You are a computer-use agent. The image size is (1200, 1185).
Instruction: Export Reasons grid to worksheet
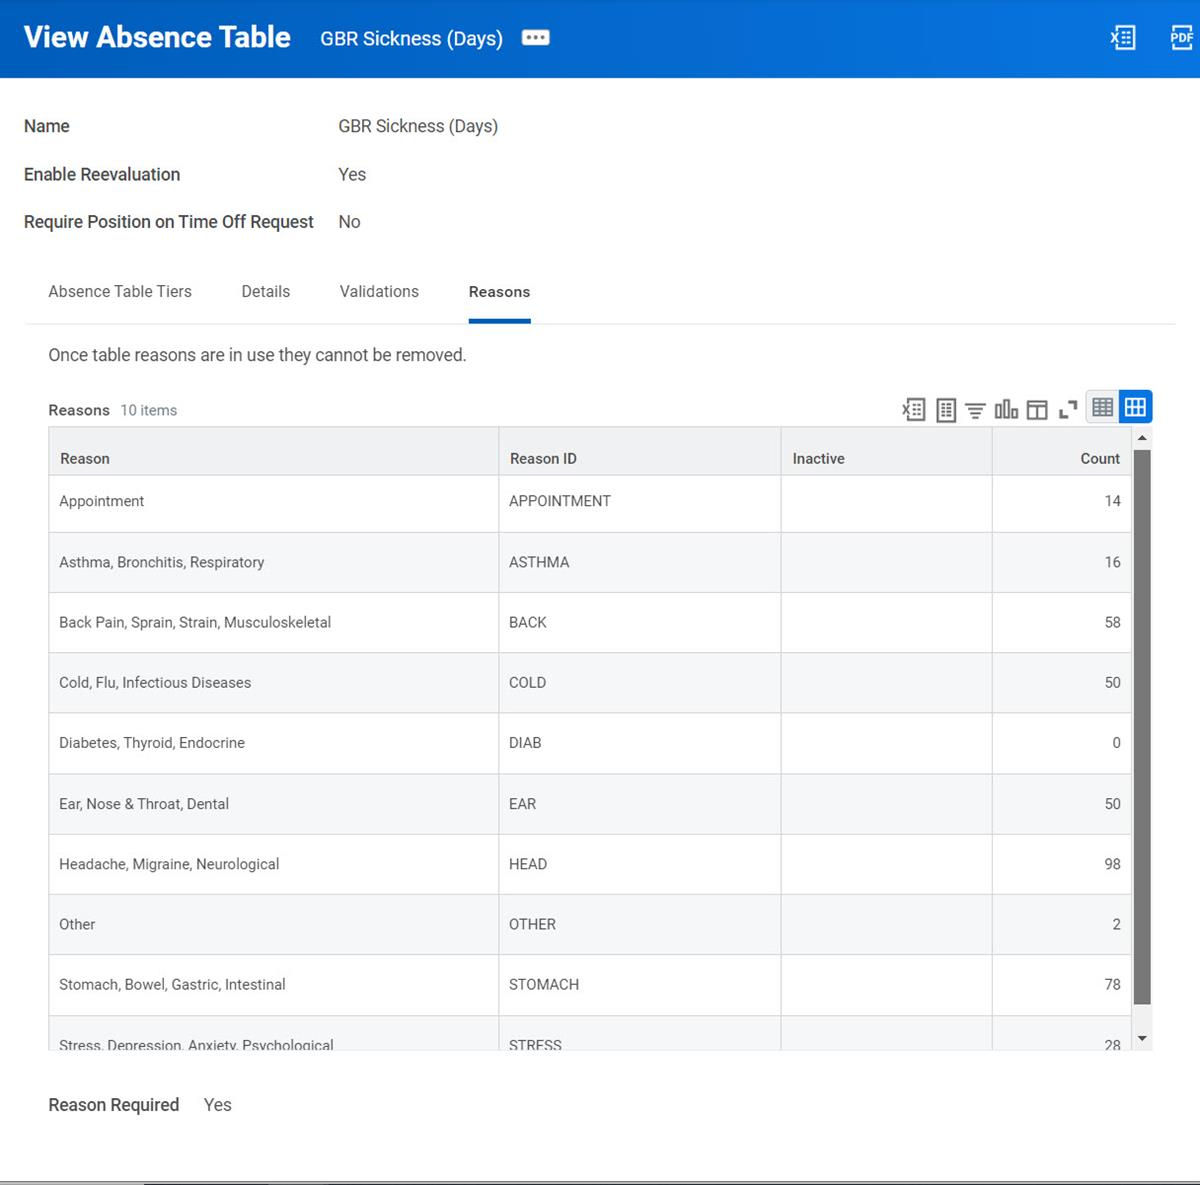(946, 409)
